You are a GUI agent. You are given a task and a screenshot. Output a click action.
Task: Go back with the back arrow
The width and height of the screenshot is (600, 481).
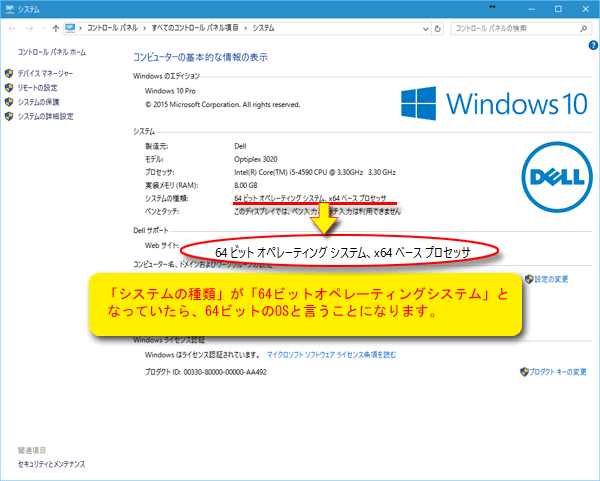coord(12,28)
